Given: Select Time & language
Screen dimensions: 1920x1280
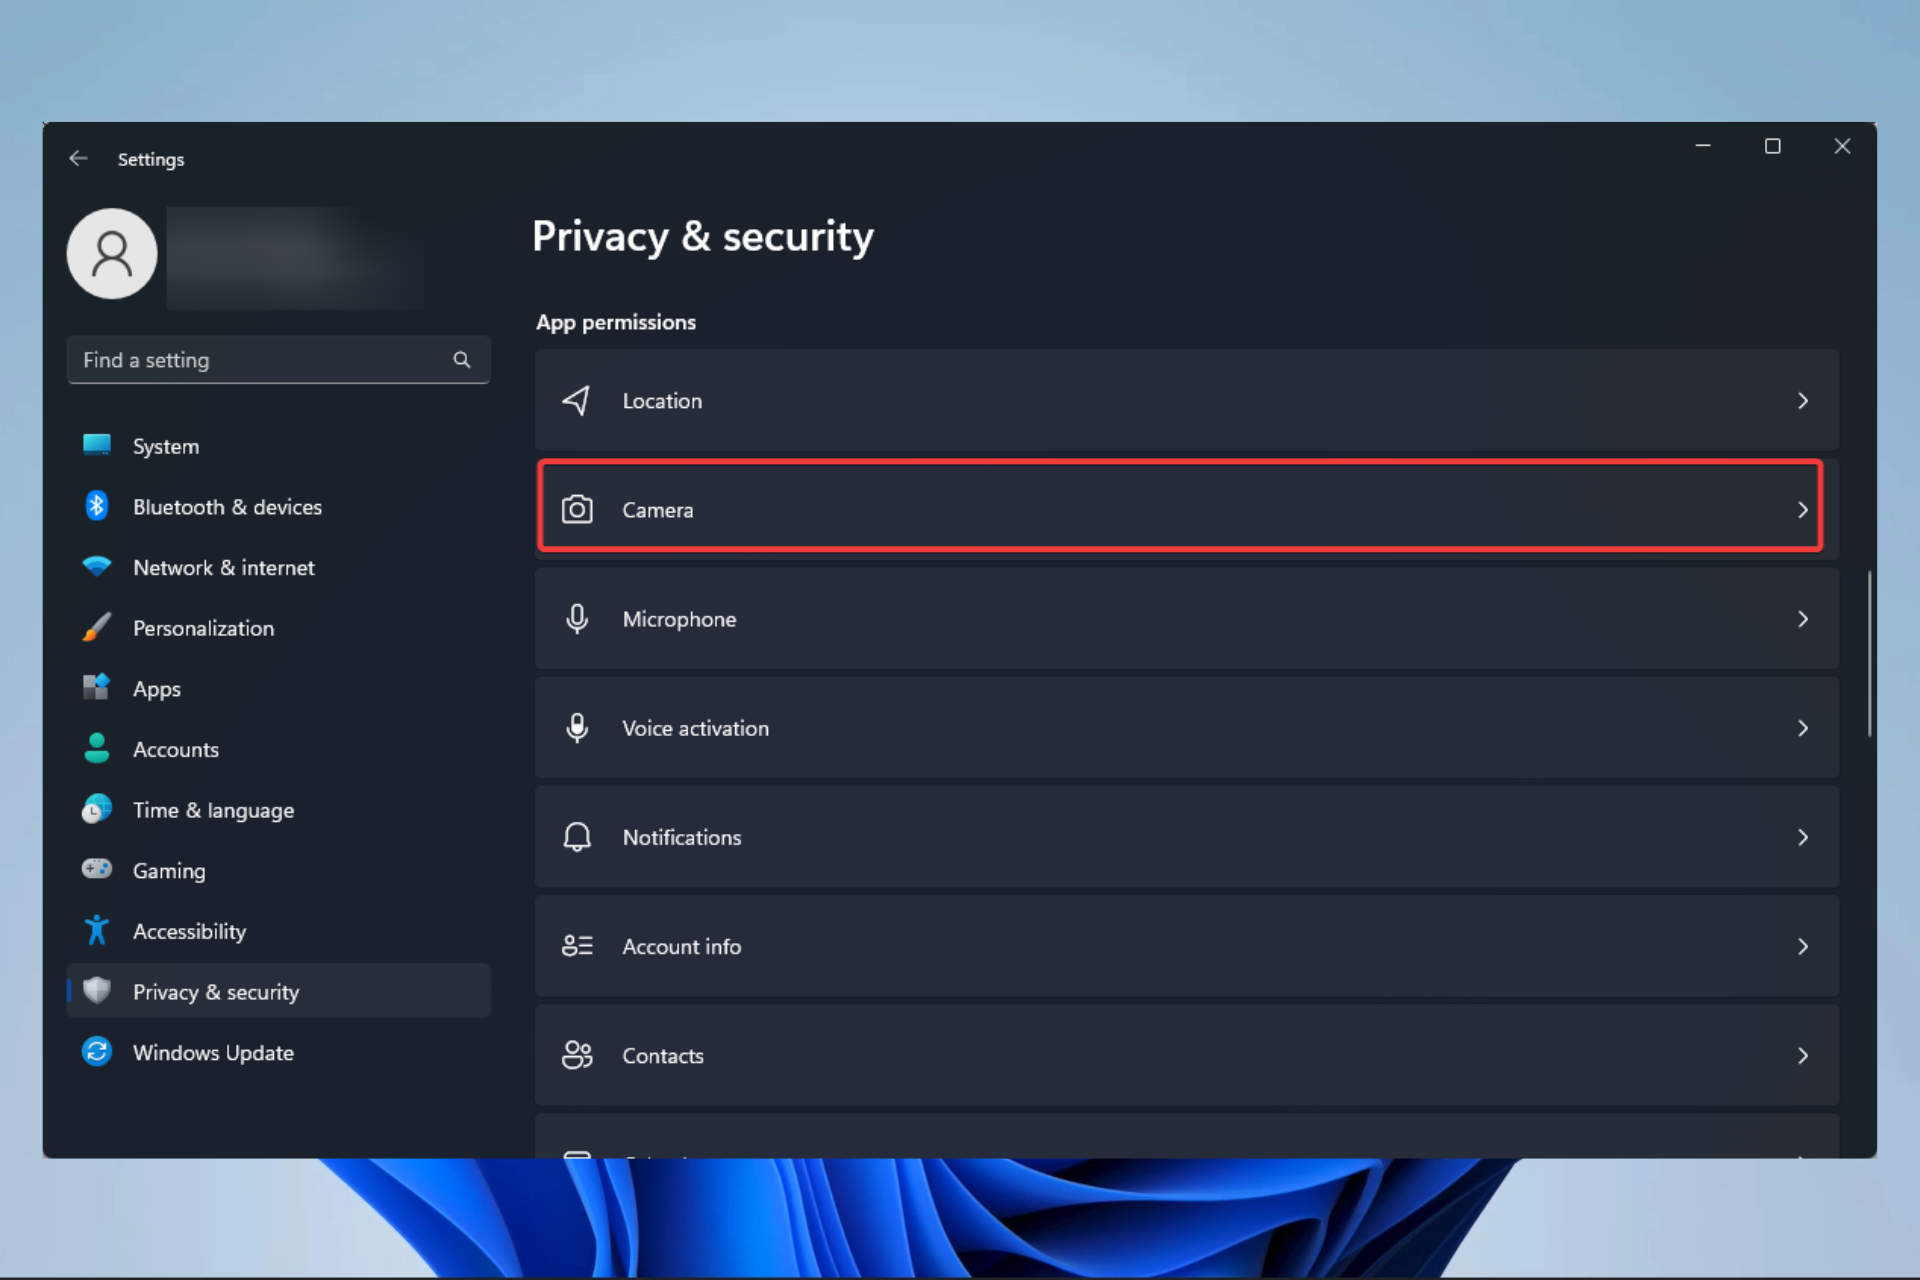Looking at the screenshot, I should [278, 810].
